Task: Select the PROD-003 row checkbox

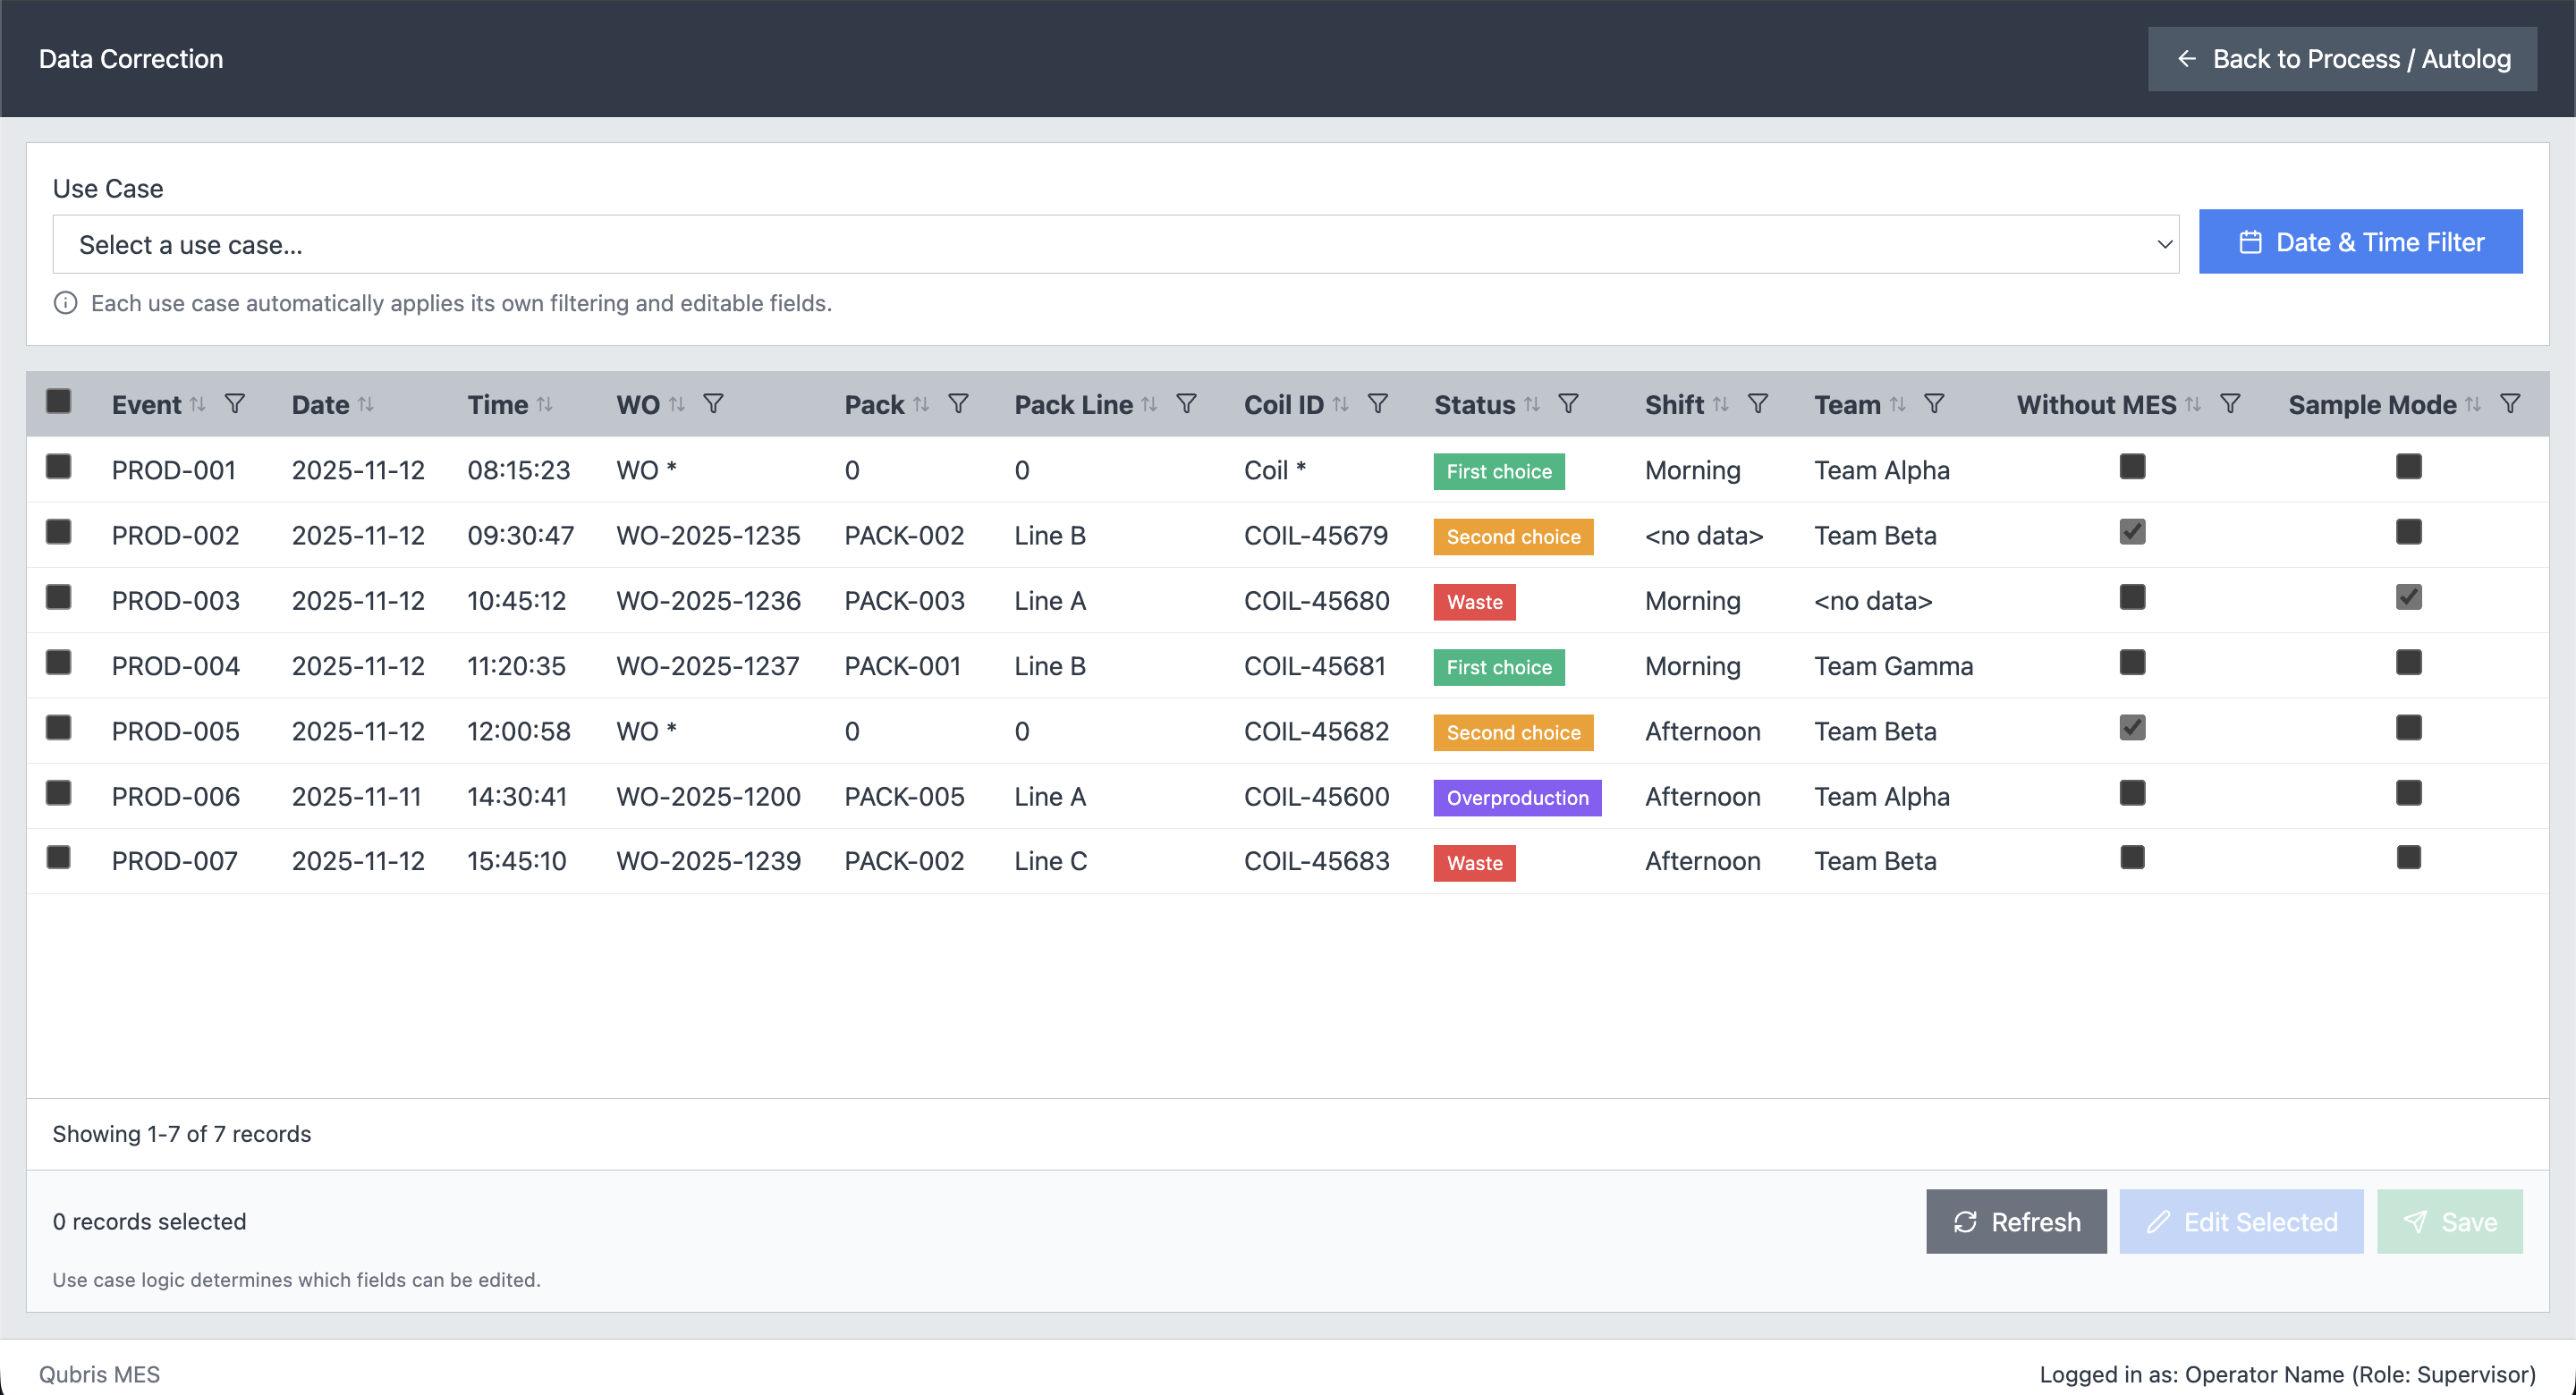Action: point(59,598)
